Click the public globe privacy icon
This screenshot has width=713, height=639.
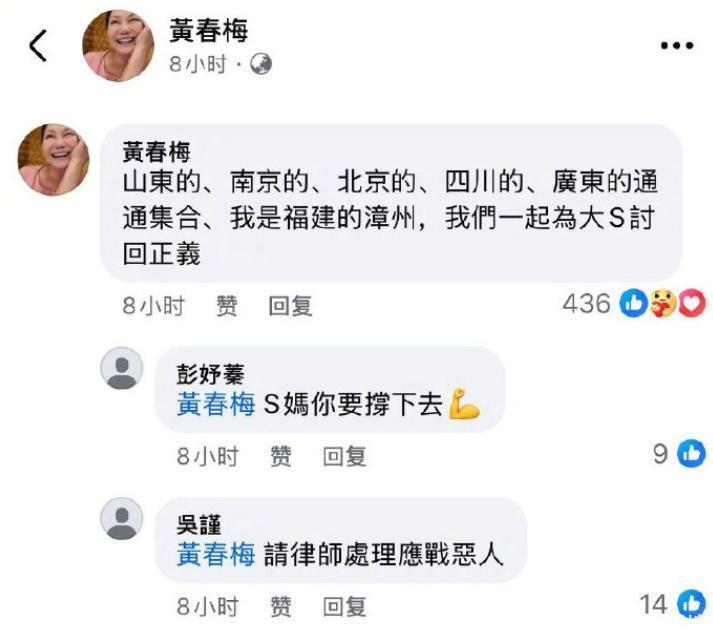coord(261,64)
